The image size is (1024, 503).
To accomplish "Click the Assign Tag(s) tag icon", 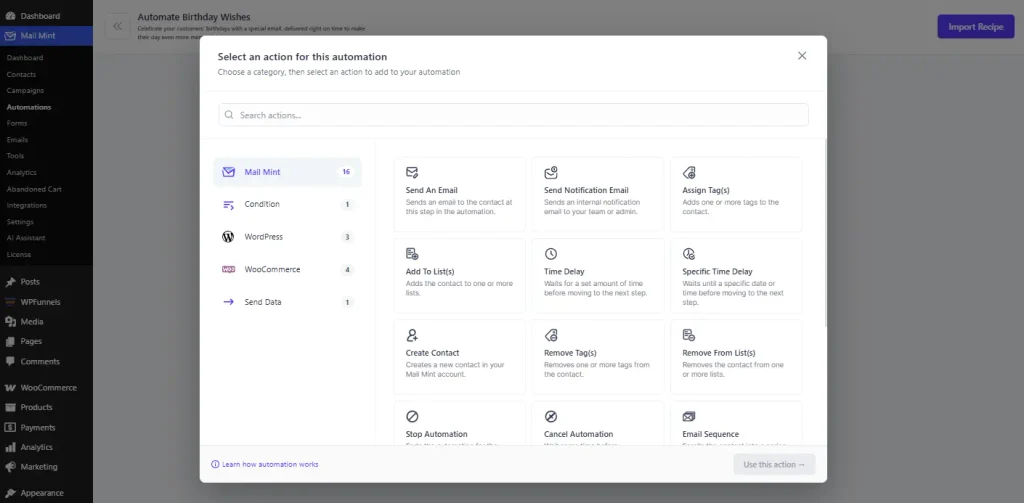I will [689, 172].
